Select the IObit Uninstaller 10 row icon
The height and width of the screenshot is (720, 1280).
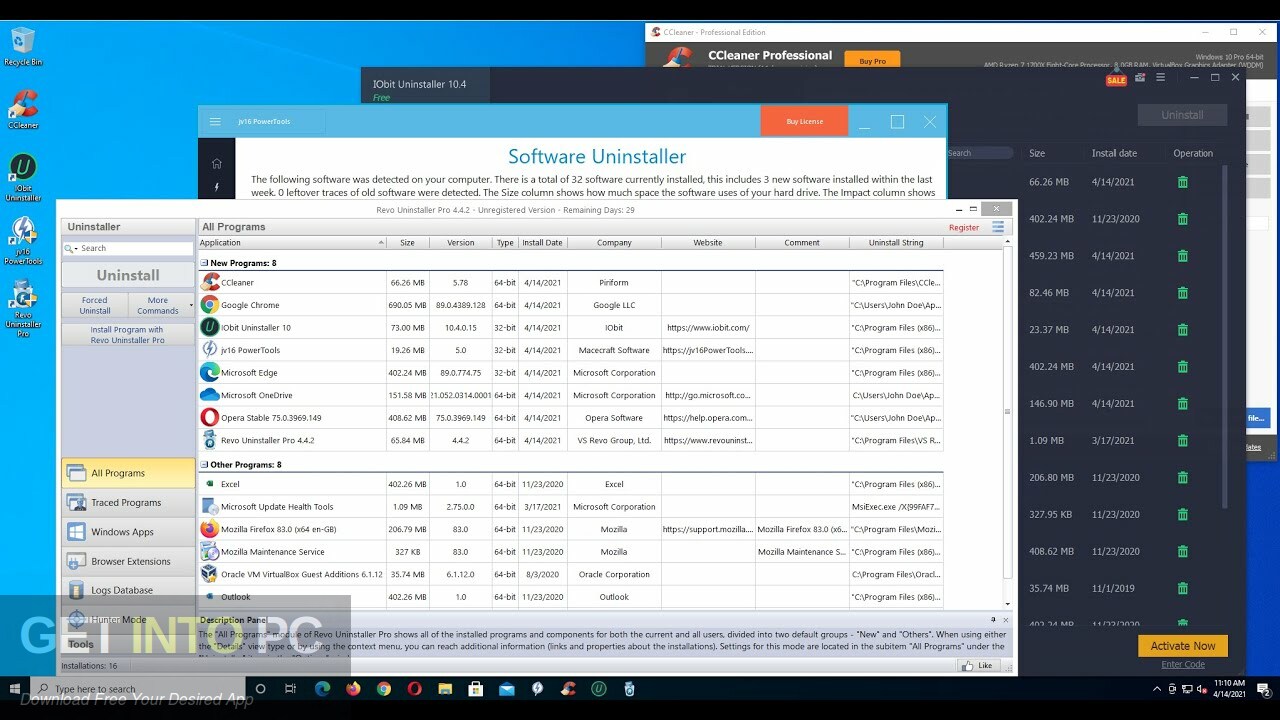(210, 328)
